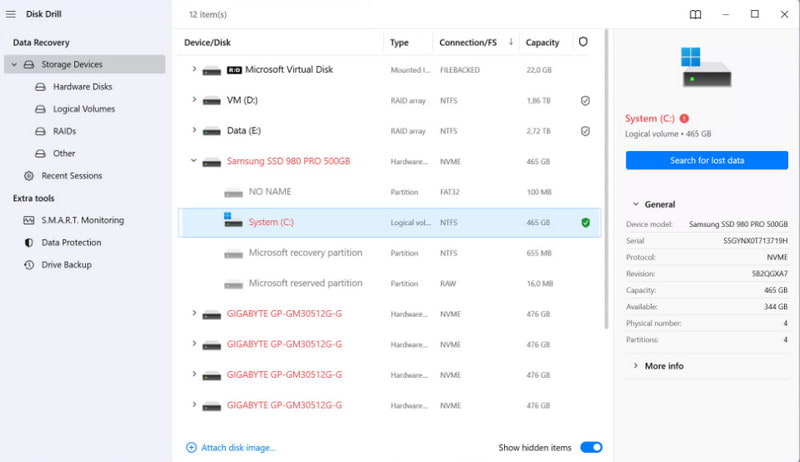Sort by Type column header

[x=399, y=42]
